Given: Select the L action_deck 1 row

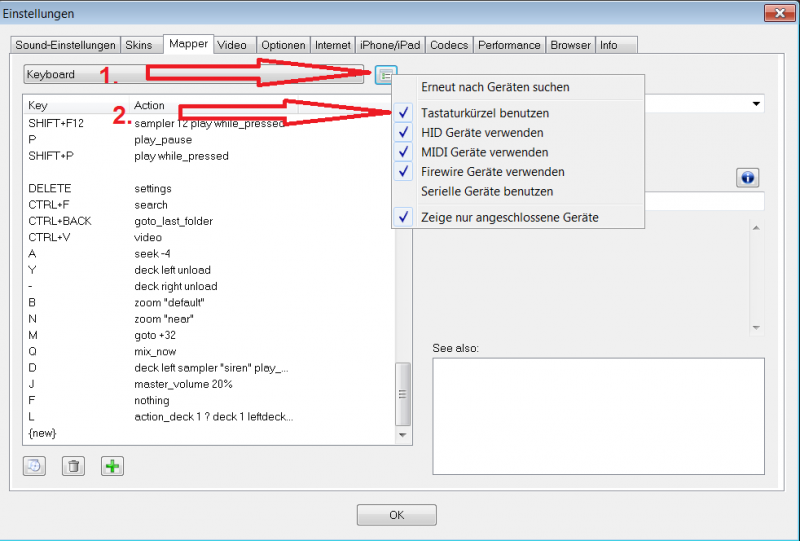Looking at the screenshot, I should [x=209, y=417].
